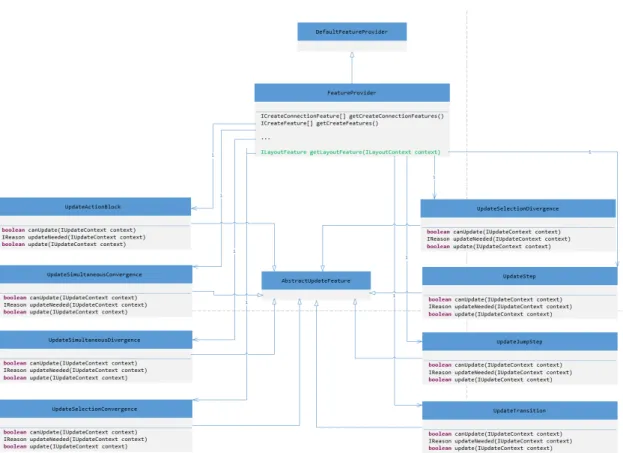Screen dimensions: 623x453
Task: Click boolean update method in UpdateSelectionConvergence
Action: coord(66,446)
